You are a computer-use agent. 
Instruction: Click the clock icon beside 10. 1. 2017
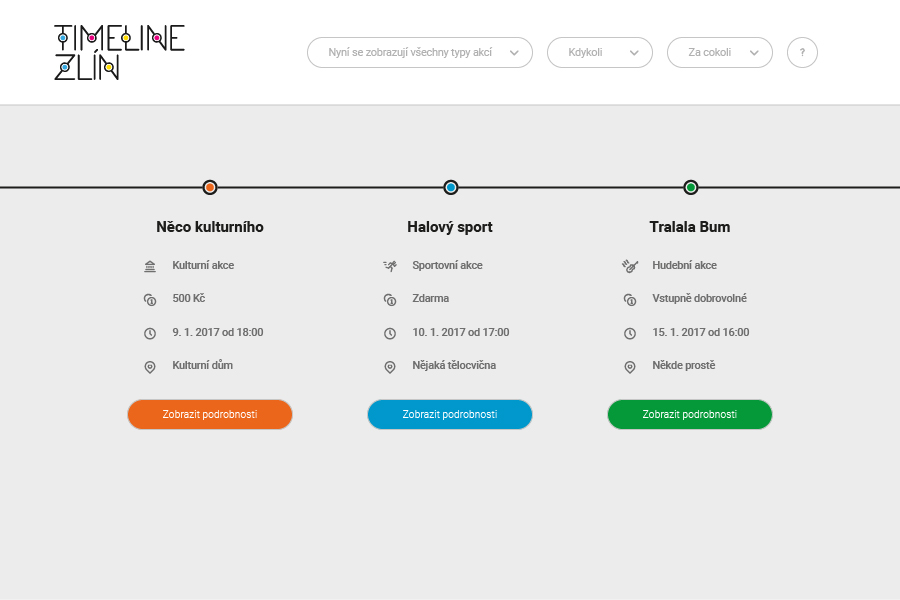click(390, 333)
